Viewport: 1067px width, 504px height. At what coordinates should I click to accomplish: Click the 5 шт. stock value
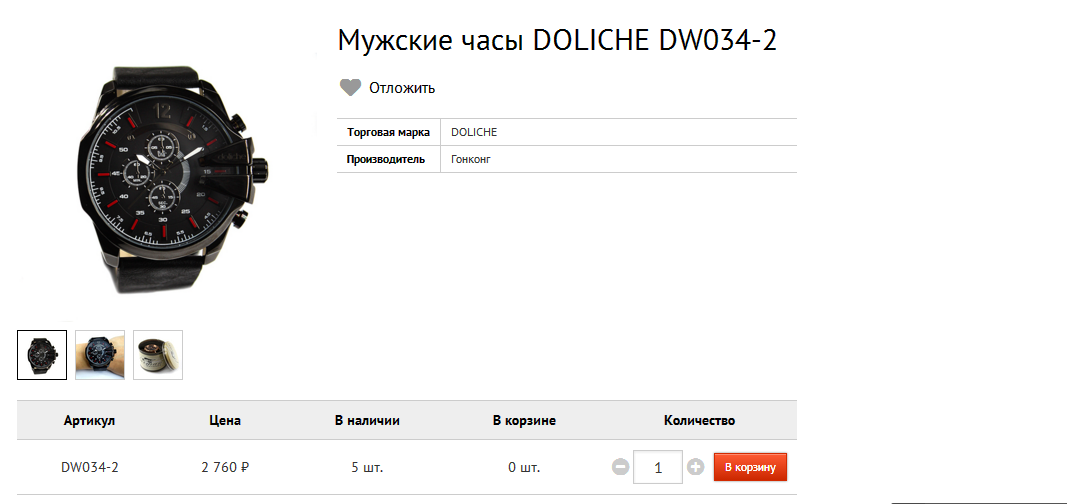(367, 467)
